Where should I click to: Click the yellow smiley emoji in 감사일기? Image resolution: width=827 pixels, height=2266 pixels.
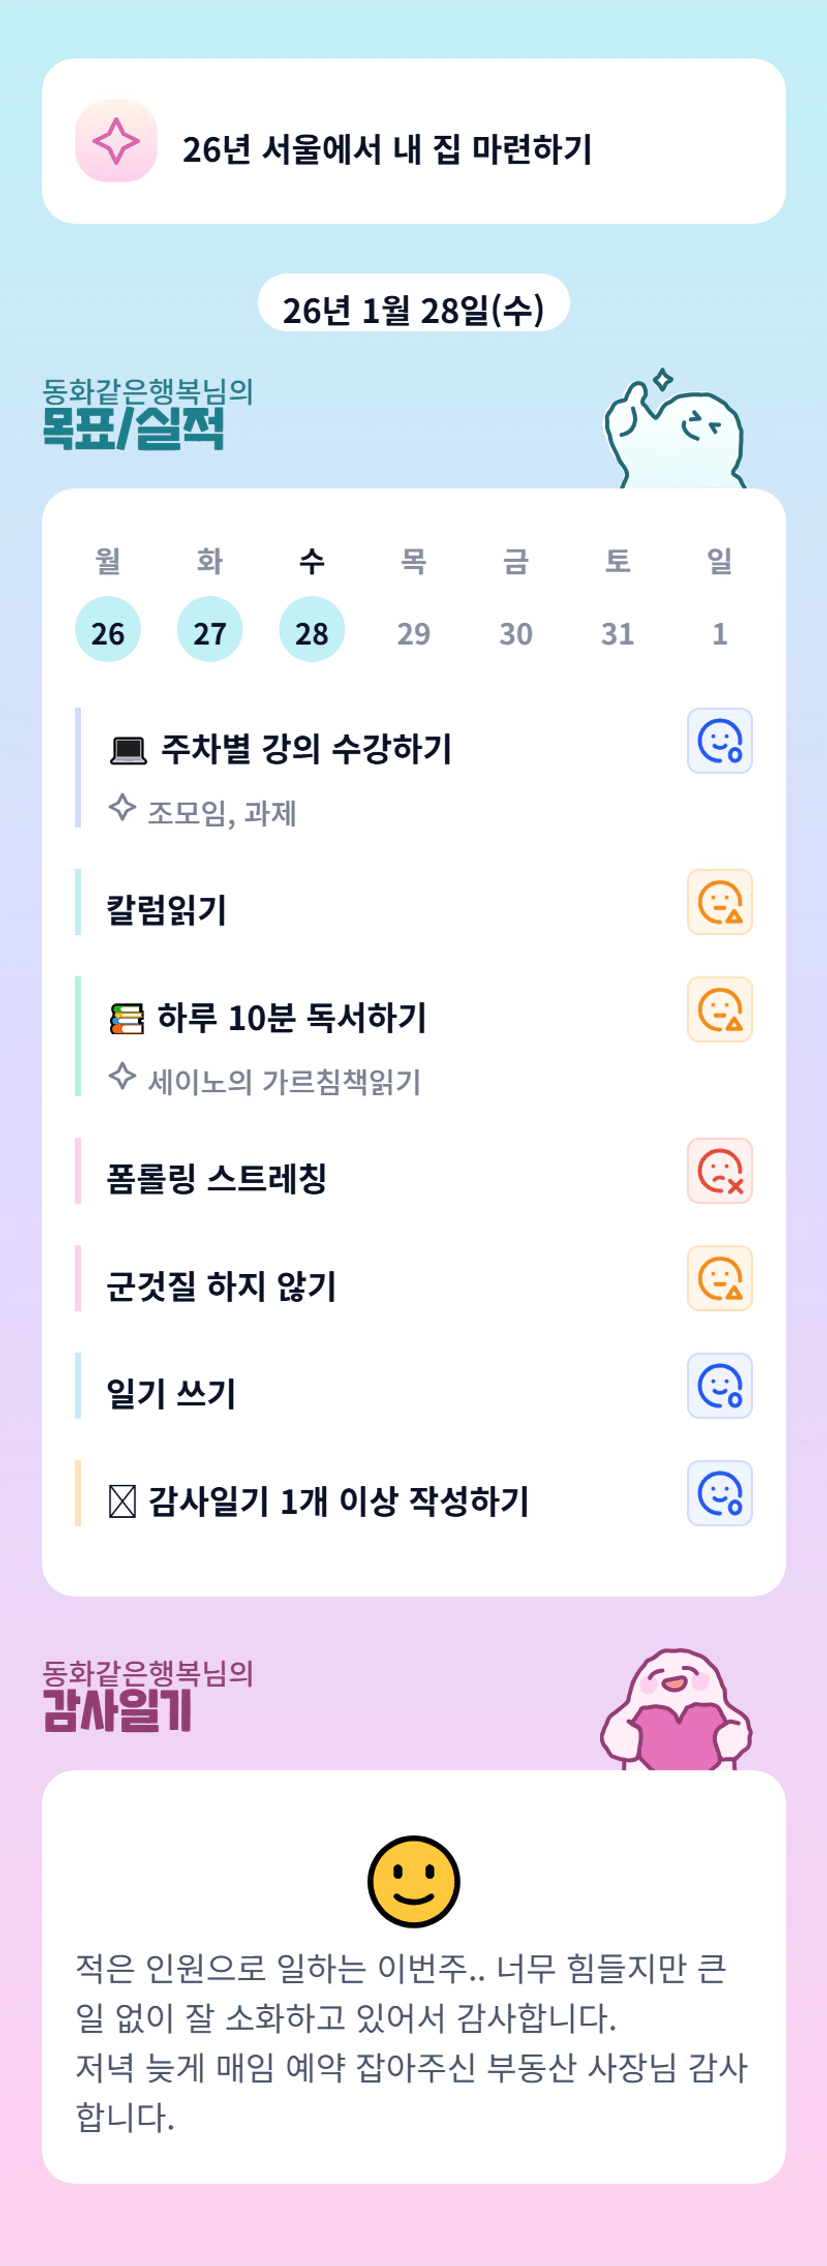(x=413, y=1881)
